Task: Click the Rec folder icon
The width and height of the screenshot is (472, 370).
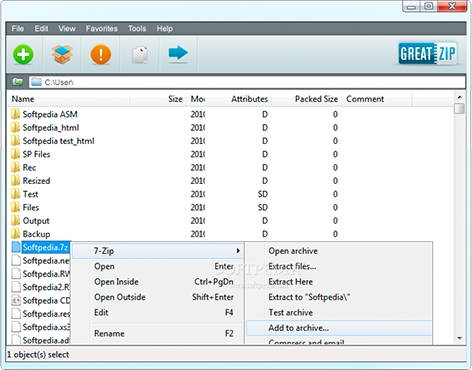Action: coord(15,167)
